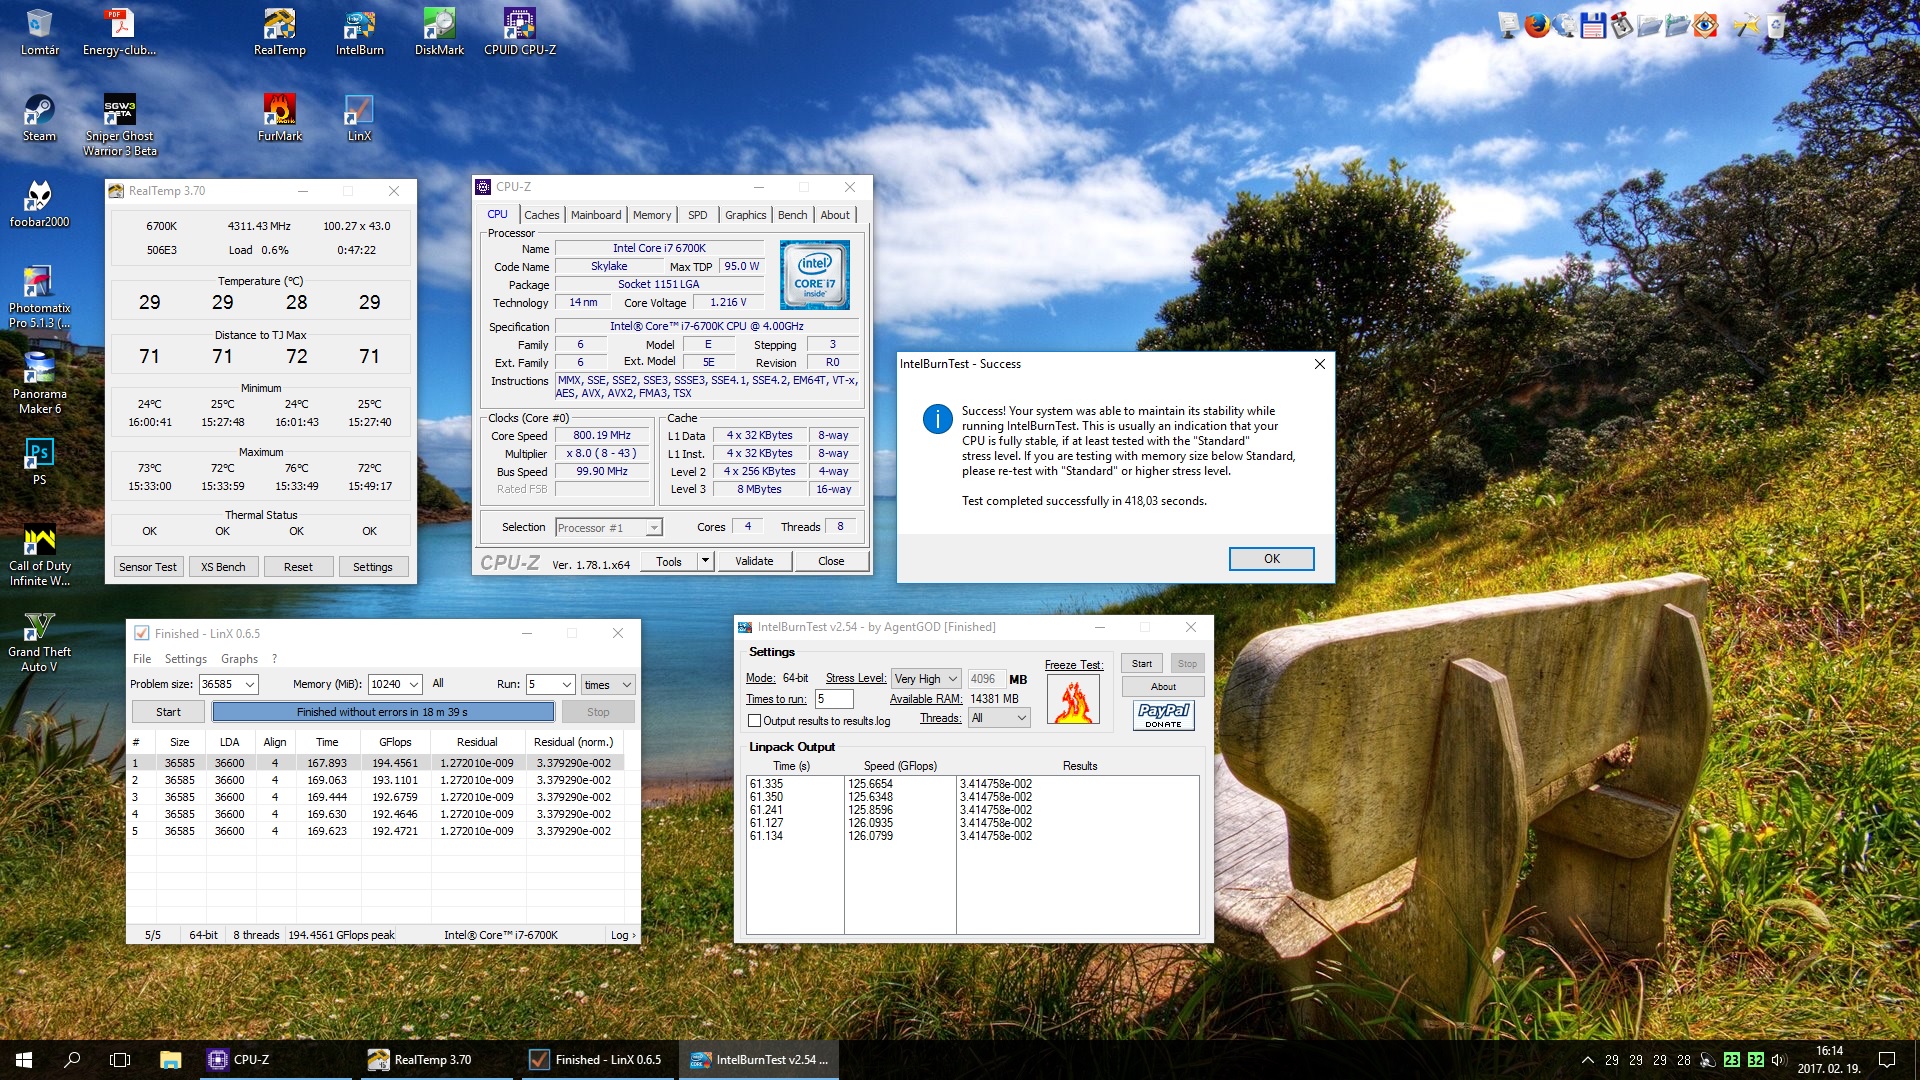This screenshot has height=1080, width=1920.
Task: Open the RealTemp desktop shortcut
Action: [279, 32]
